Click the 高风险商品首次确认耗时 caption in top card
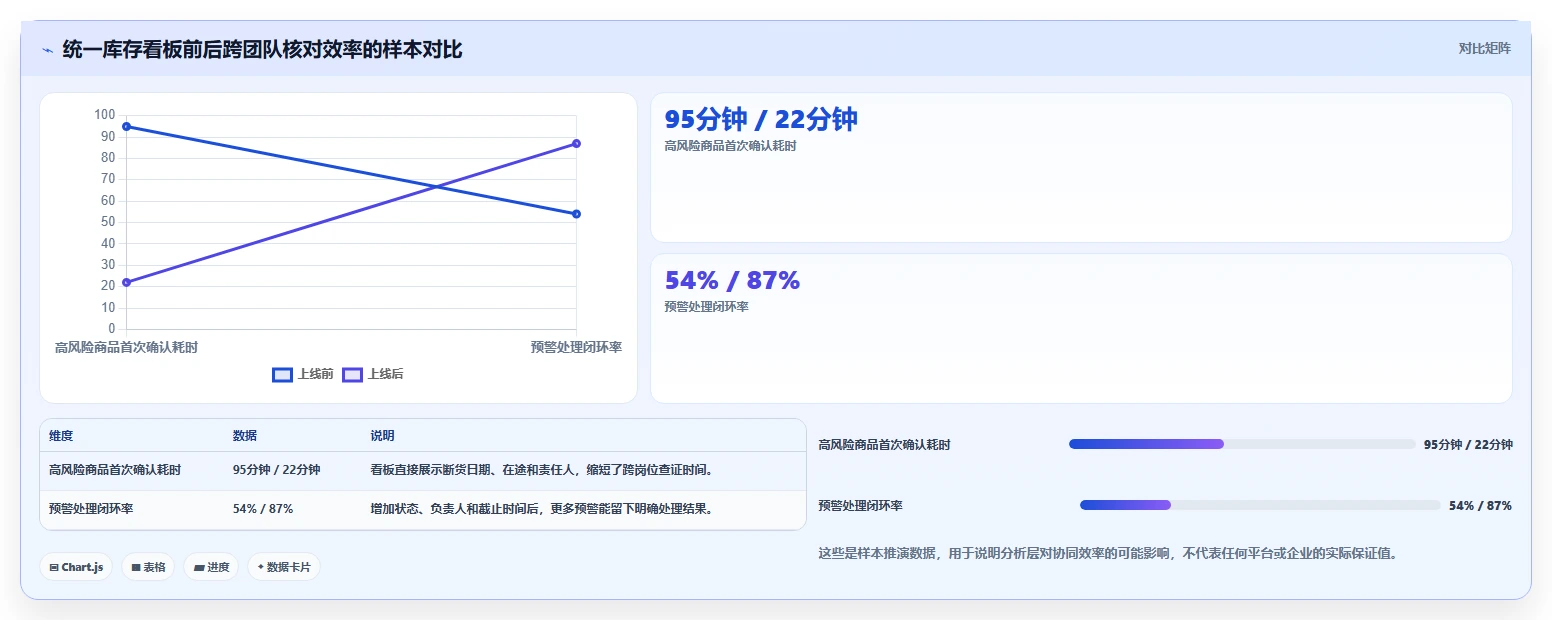Viewport: 1552px width, 620px height. 730,146
